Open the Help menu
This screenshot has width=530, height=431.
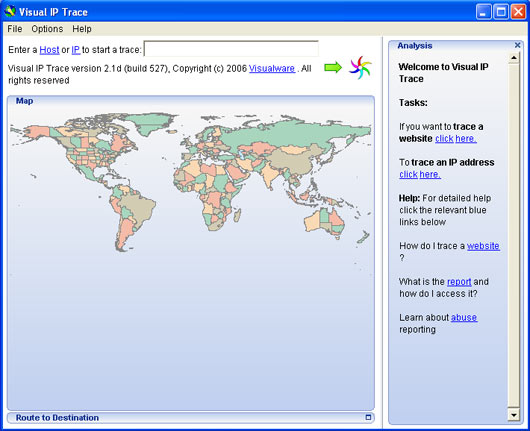click(x=82, y=29)
